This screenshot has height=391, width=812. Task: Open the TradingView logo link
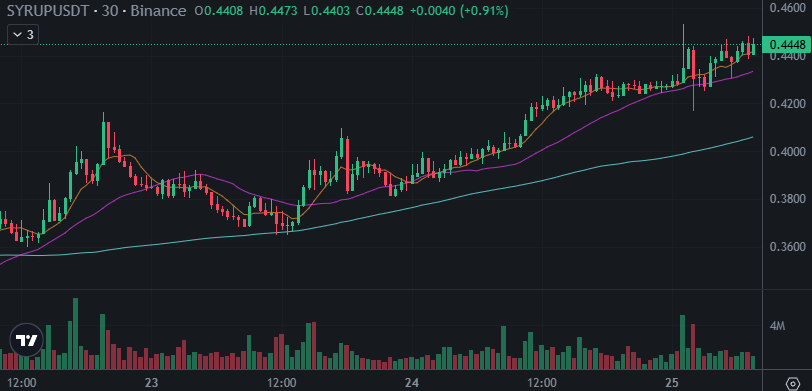click(x=26, y=340)
